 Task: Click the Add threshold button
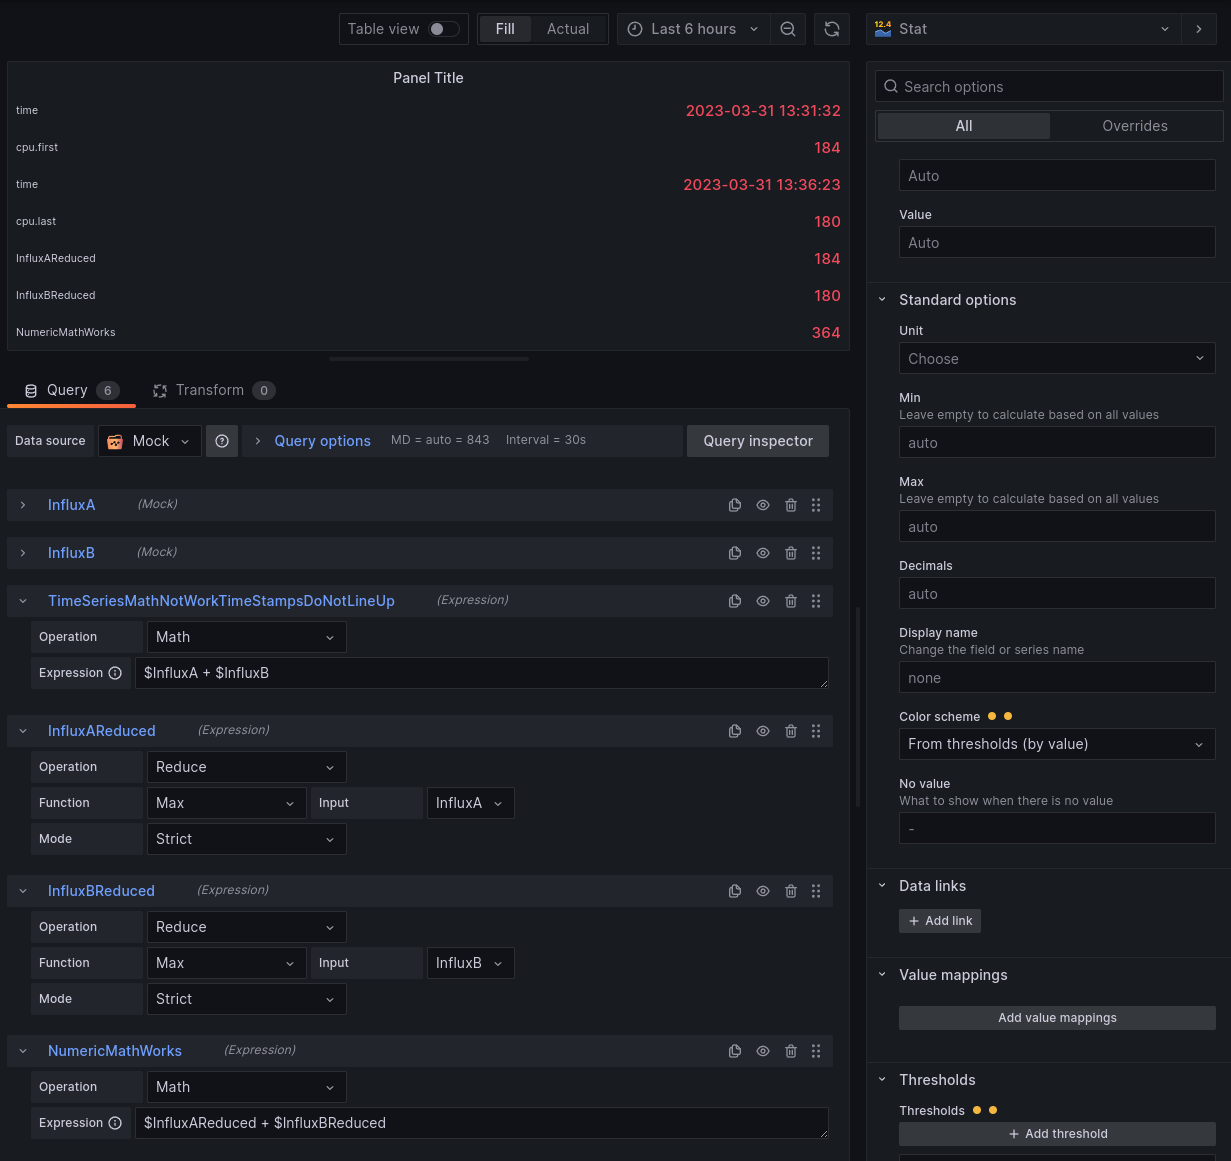coord(1057,1133)
